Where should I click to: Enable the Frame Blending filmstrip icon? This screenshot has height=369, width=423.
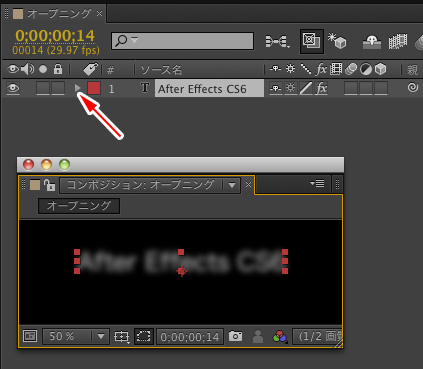tap(398, 41)
